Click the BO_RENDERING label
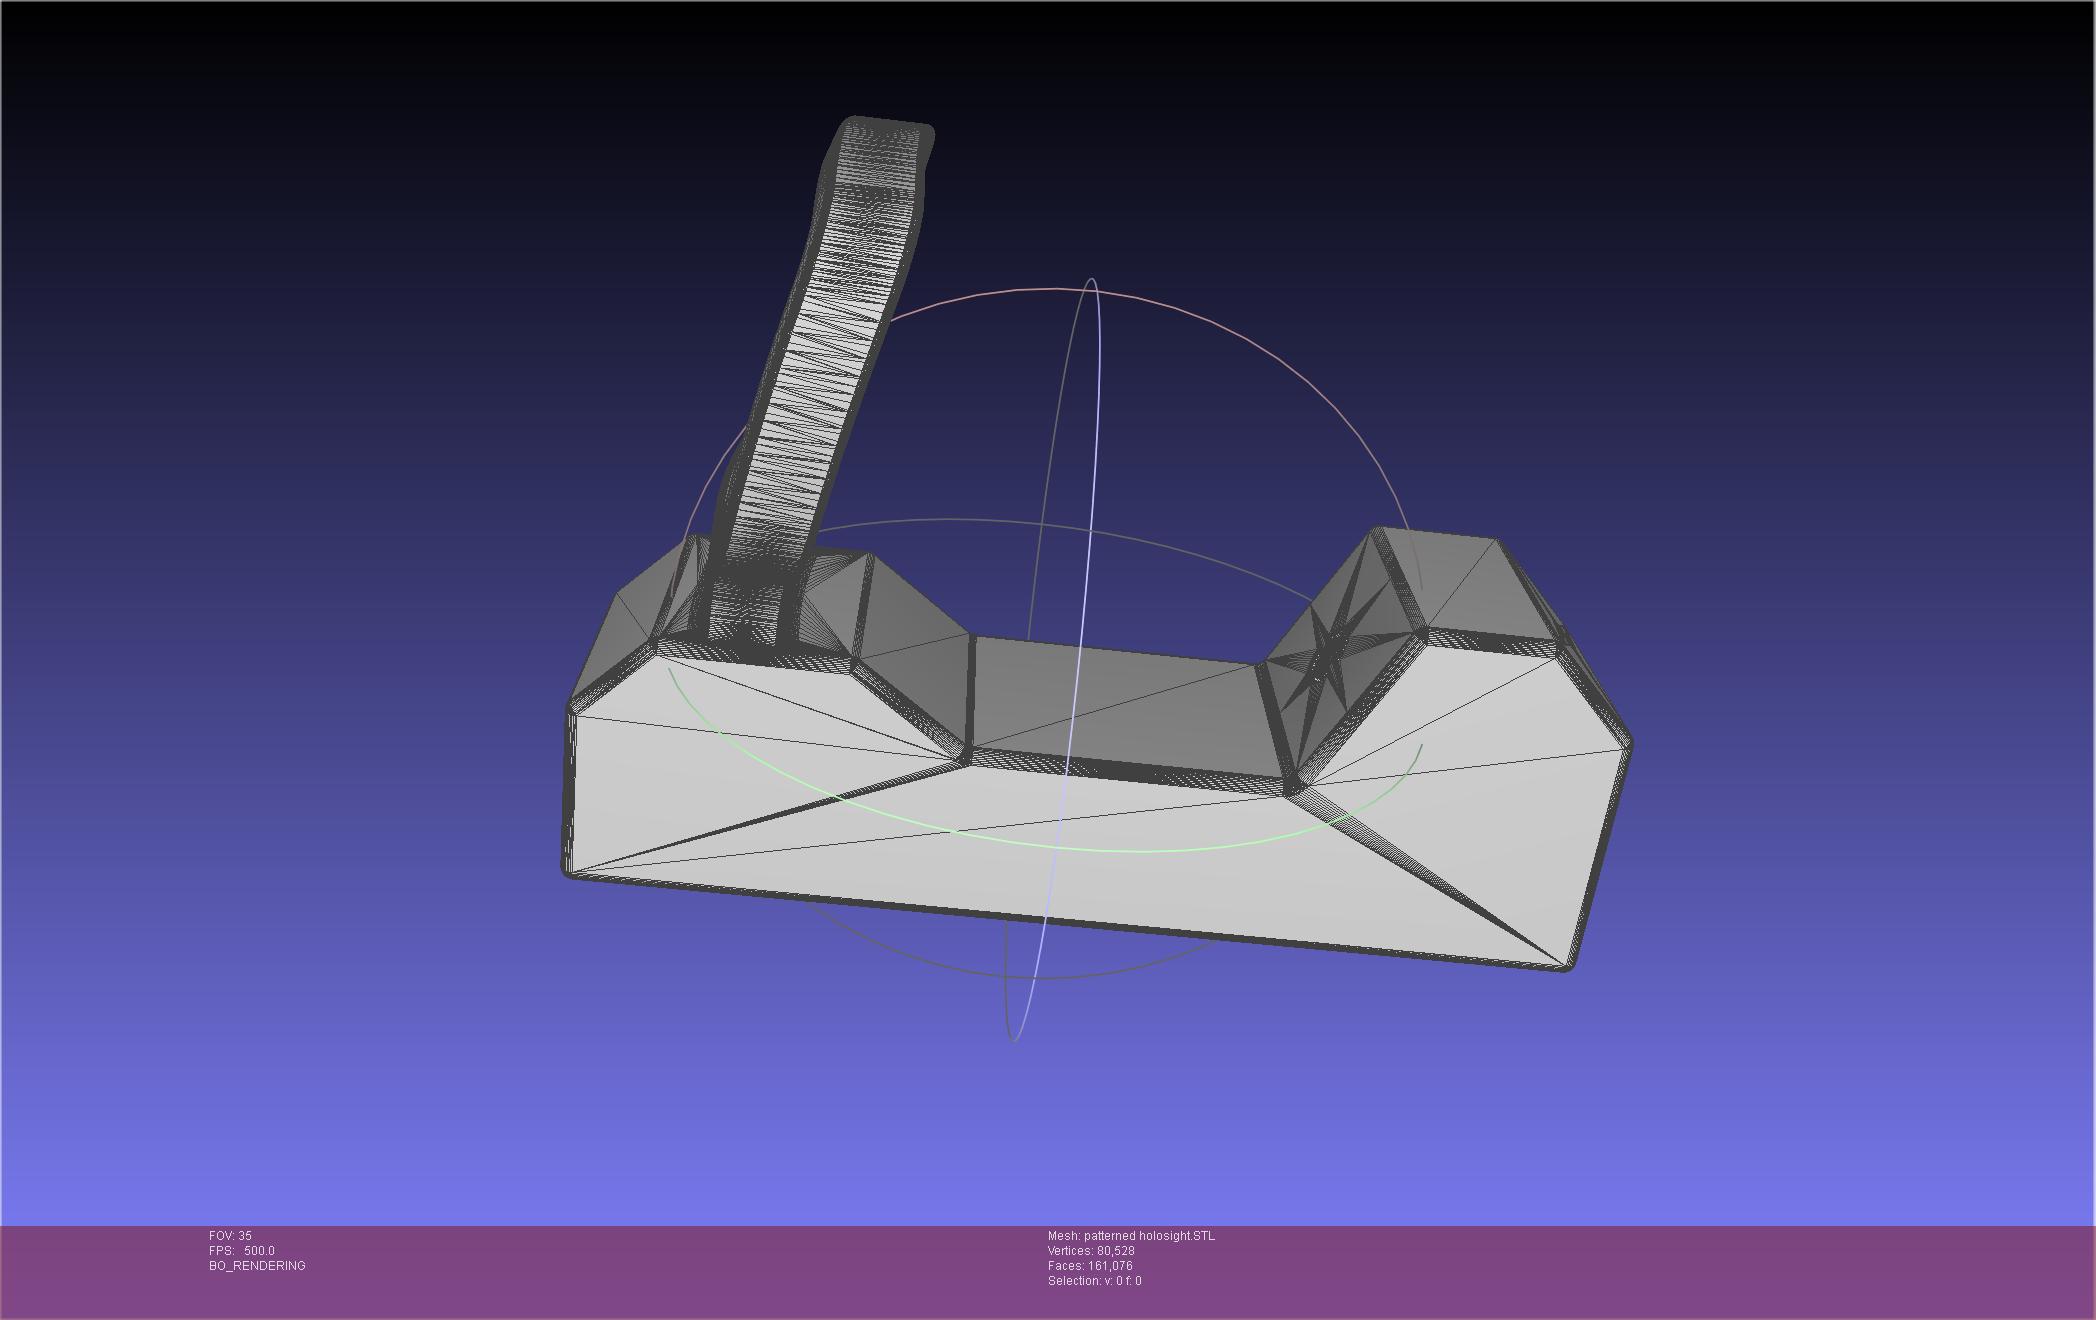Viewport: 2096px width, 1320px height. pos(257,1266)
